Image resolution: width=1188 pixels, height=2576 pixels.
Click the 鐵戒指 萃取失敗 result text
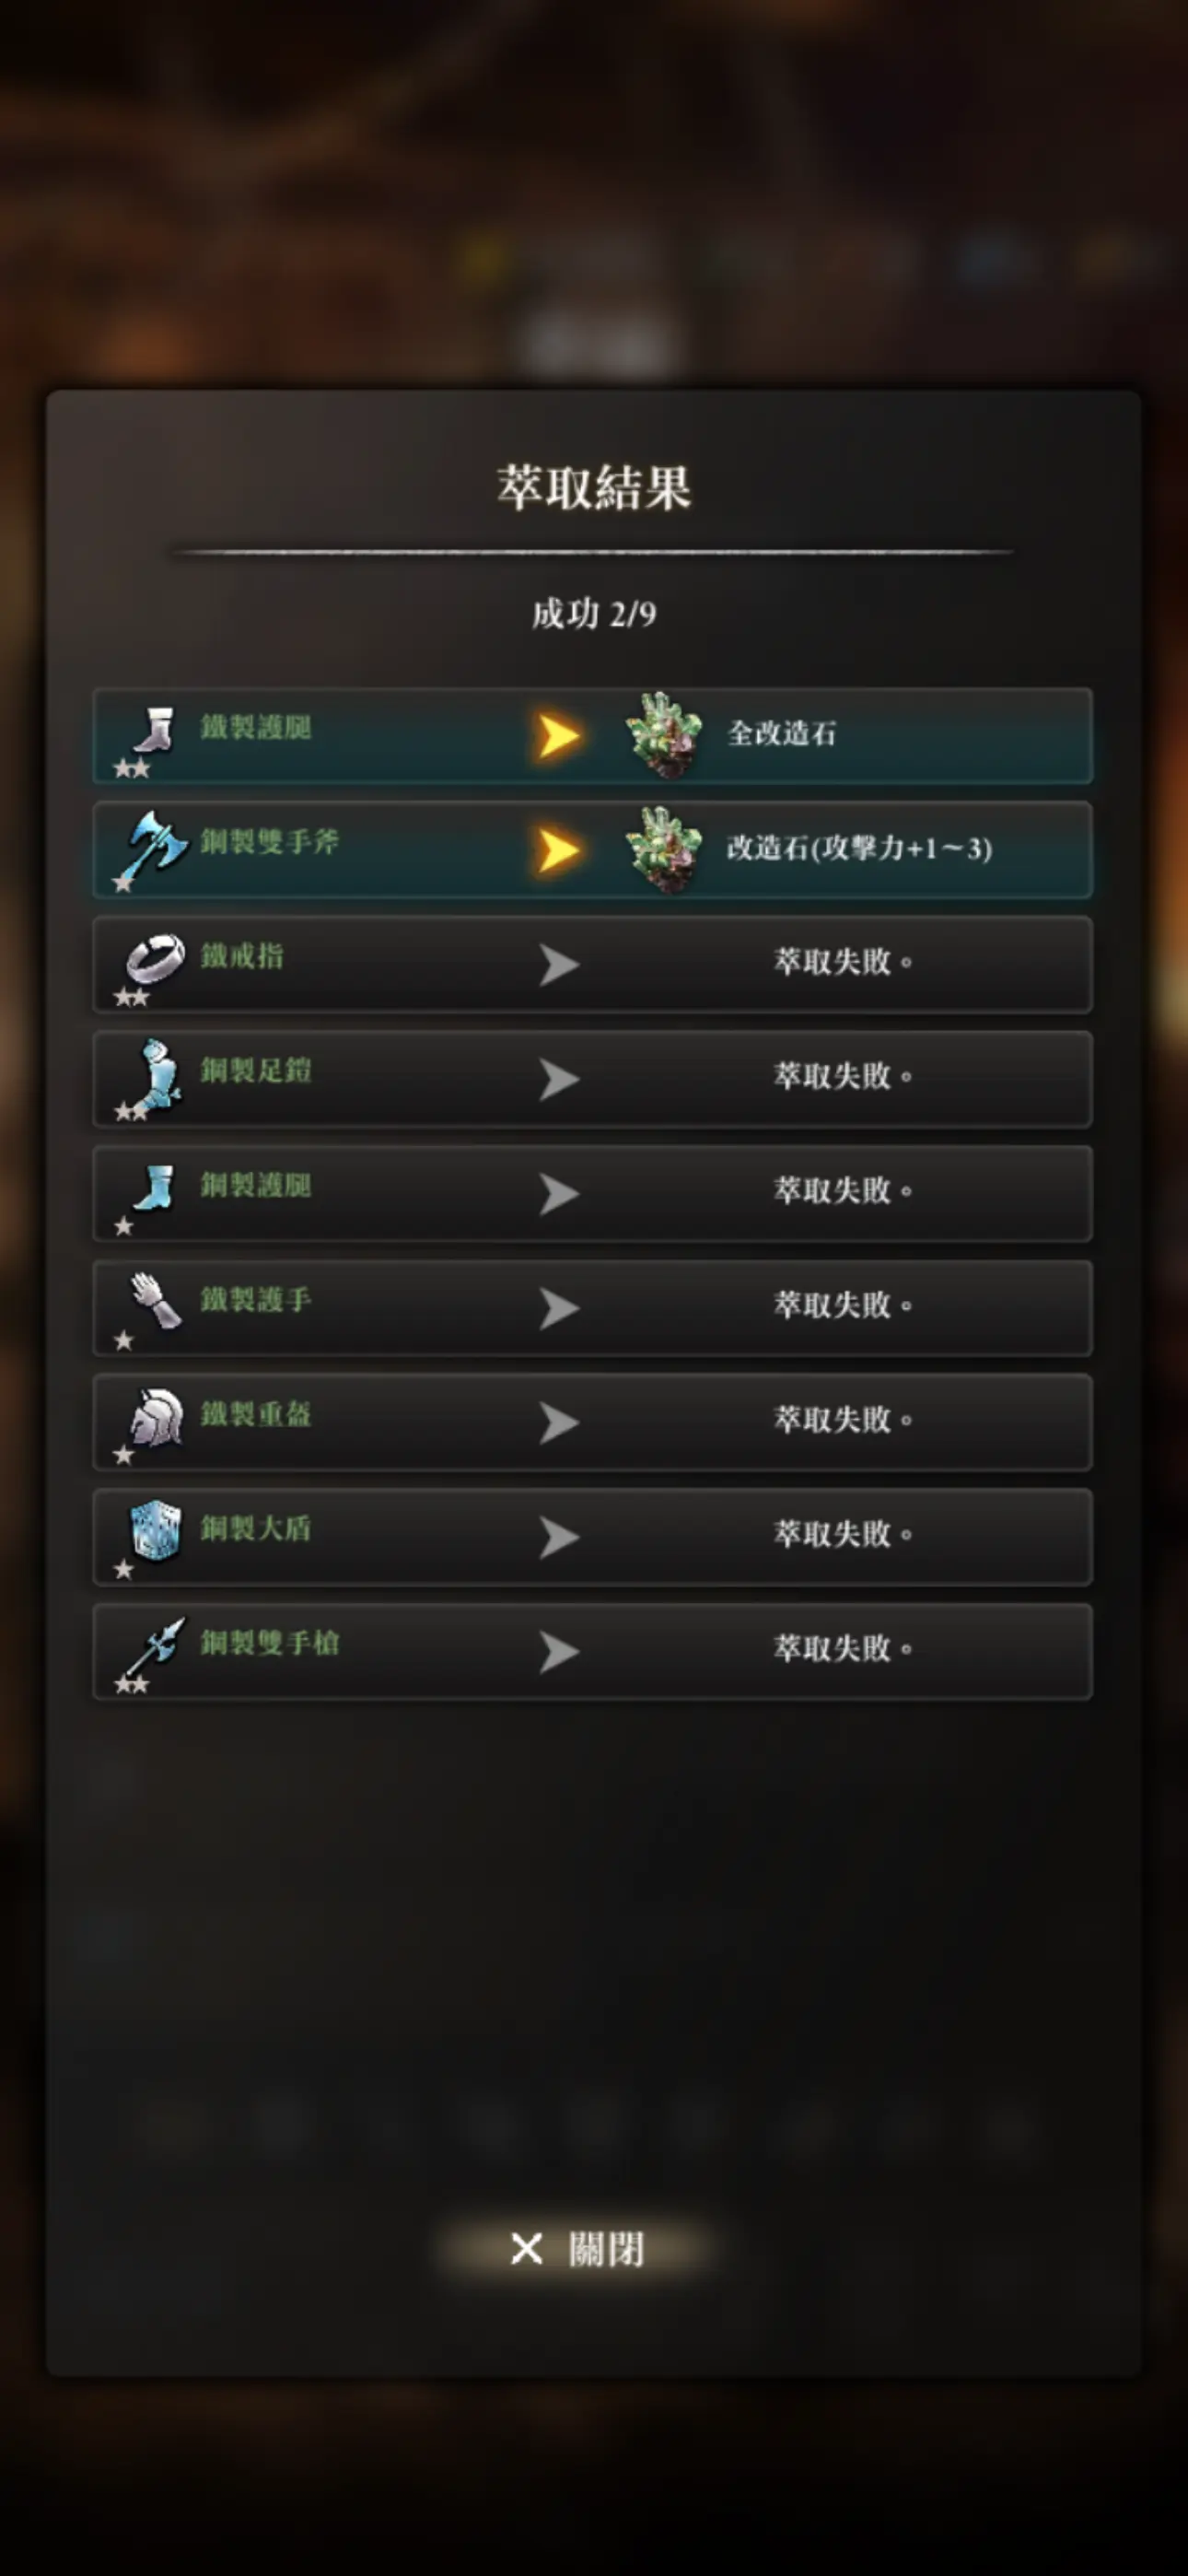click(843, 962)
